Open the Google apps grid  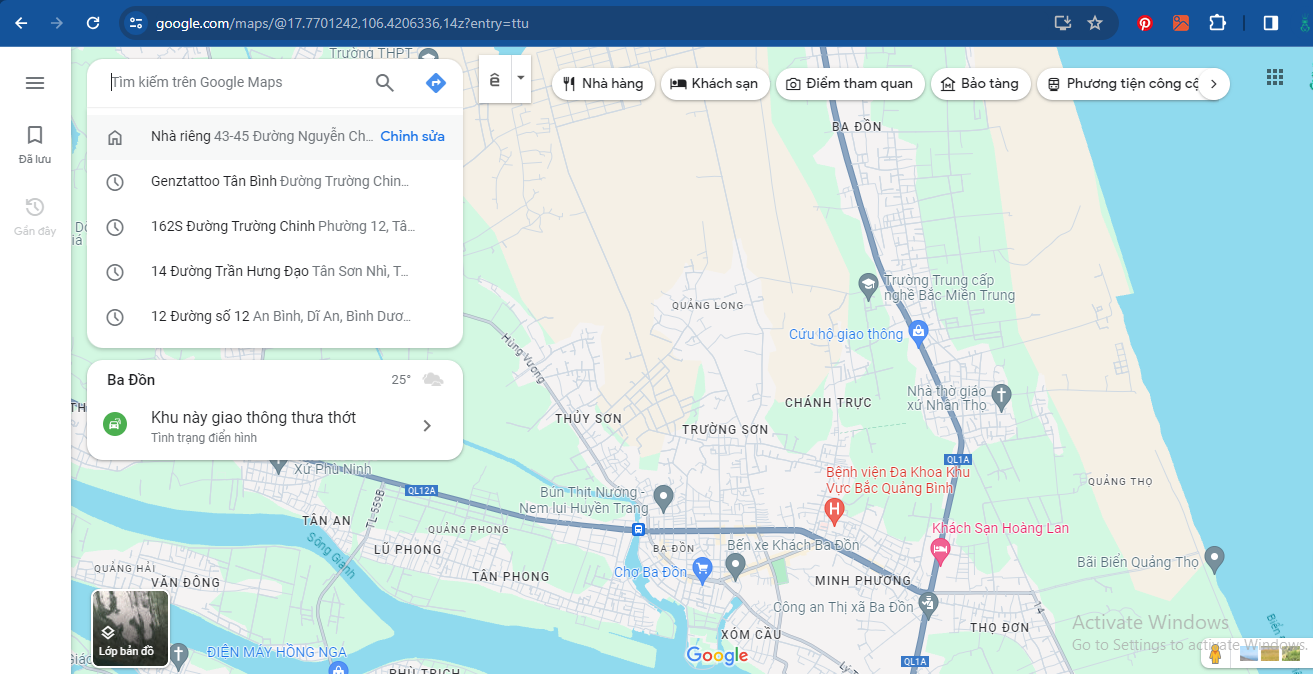[1274, 78]
